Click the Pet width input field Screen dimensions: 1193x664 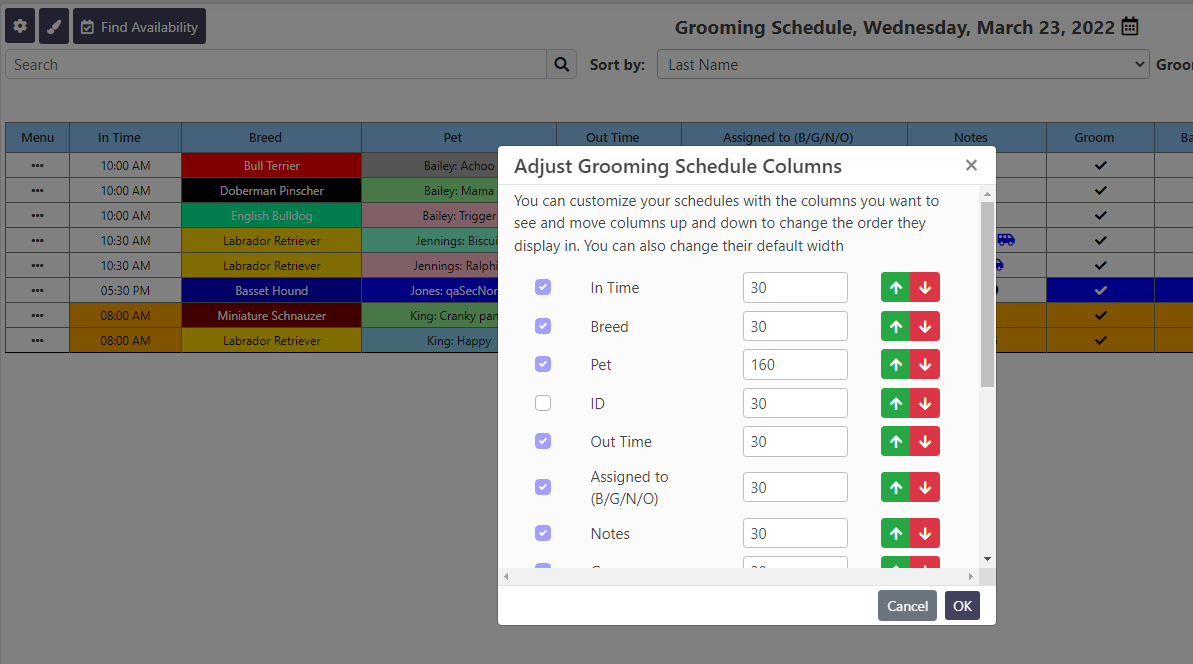click(795, 365)
